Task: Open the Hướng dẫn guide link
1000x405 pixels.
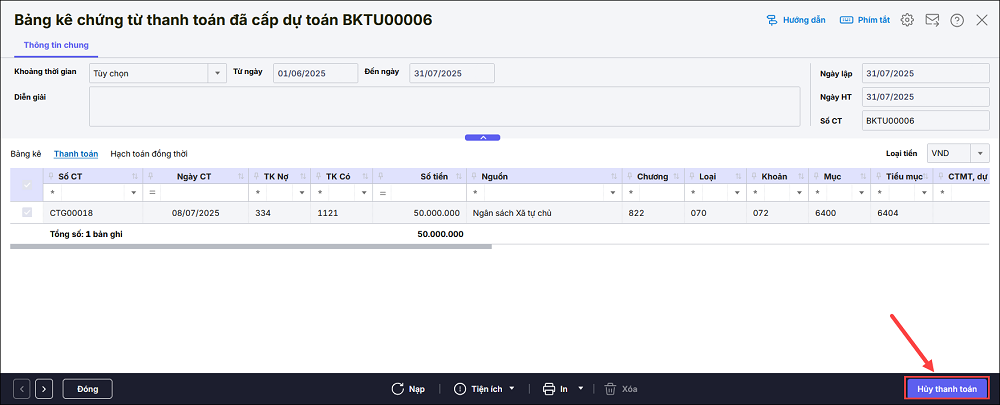Action: coord(796,20)
